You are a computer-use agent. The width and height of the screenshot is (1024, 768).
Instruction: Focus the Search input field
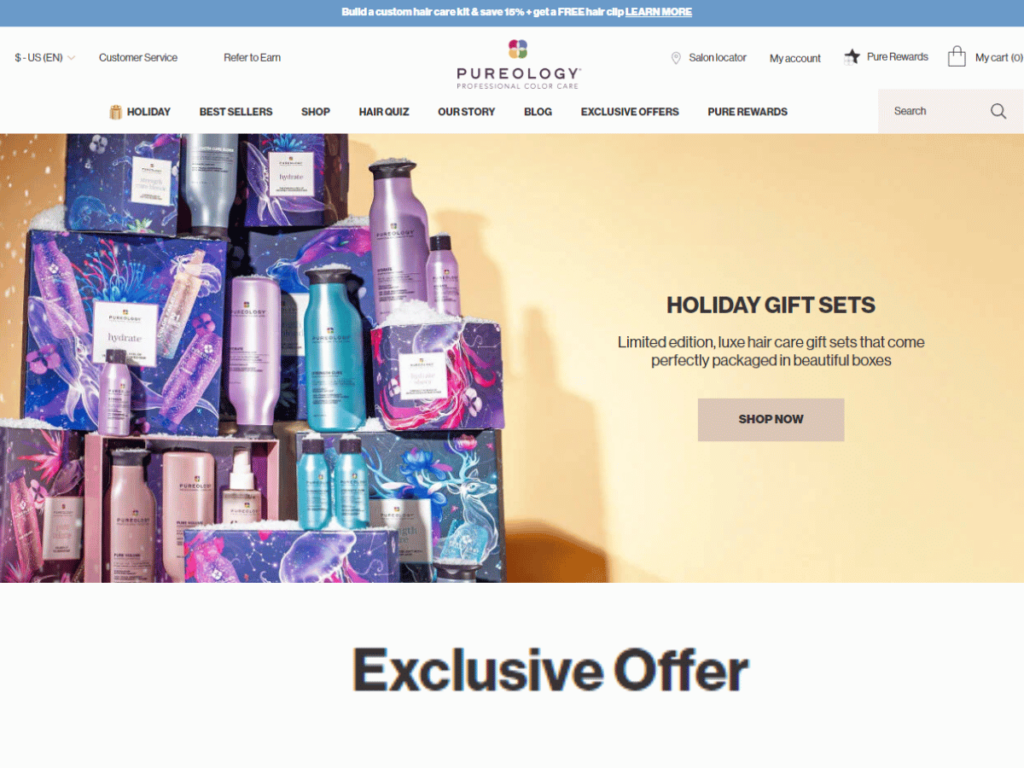pos(935,111)
